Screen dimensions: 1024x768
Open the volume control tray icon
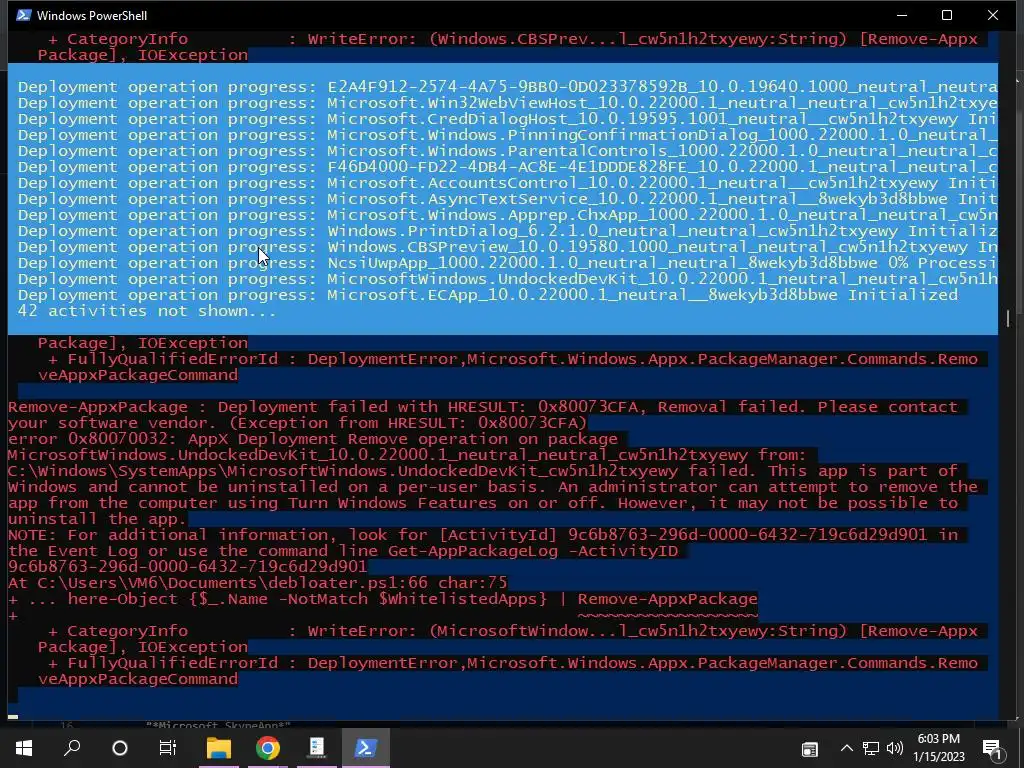[895, 748]
